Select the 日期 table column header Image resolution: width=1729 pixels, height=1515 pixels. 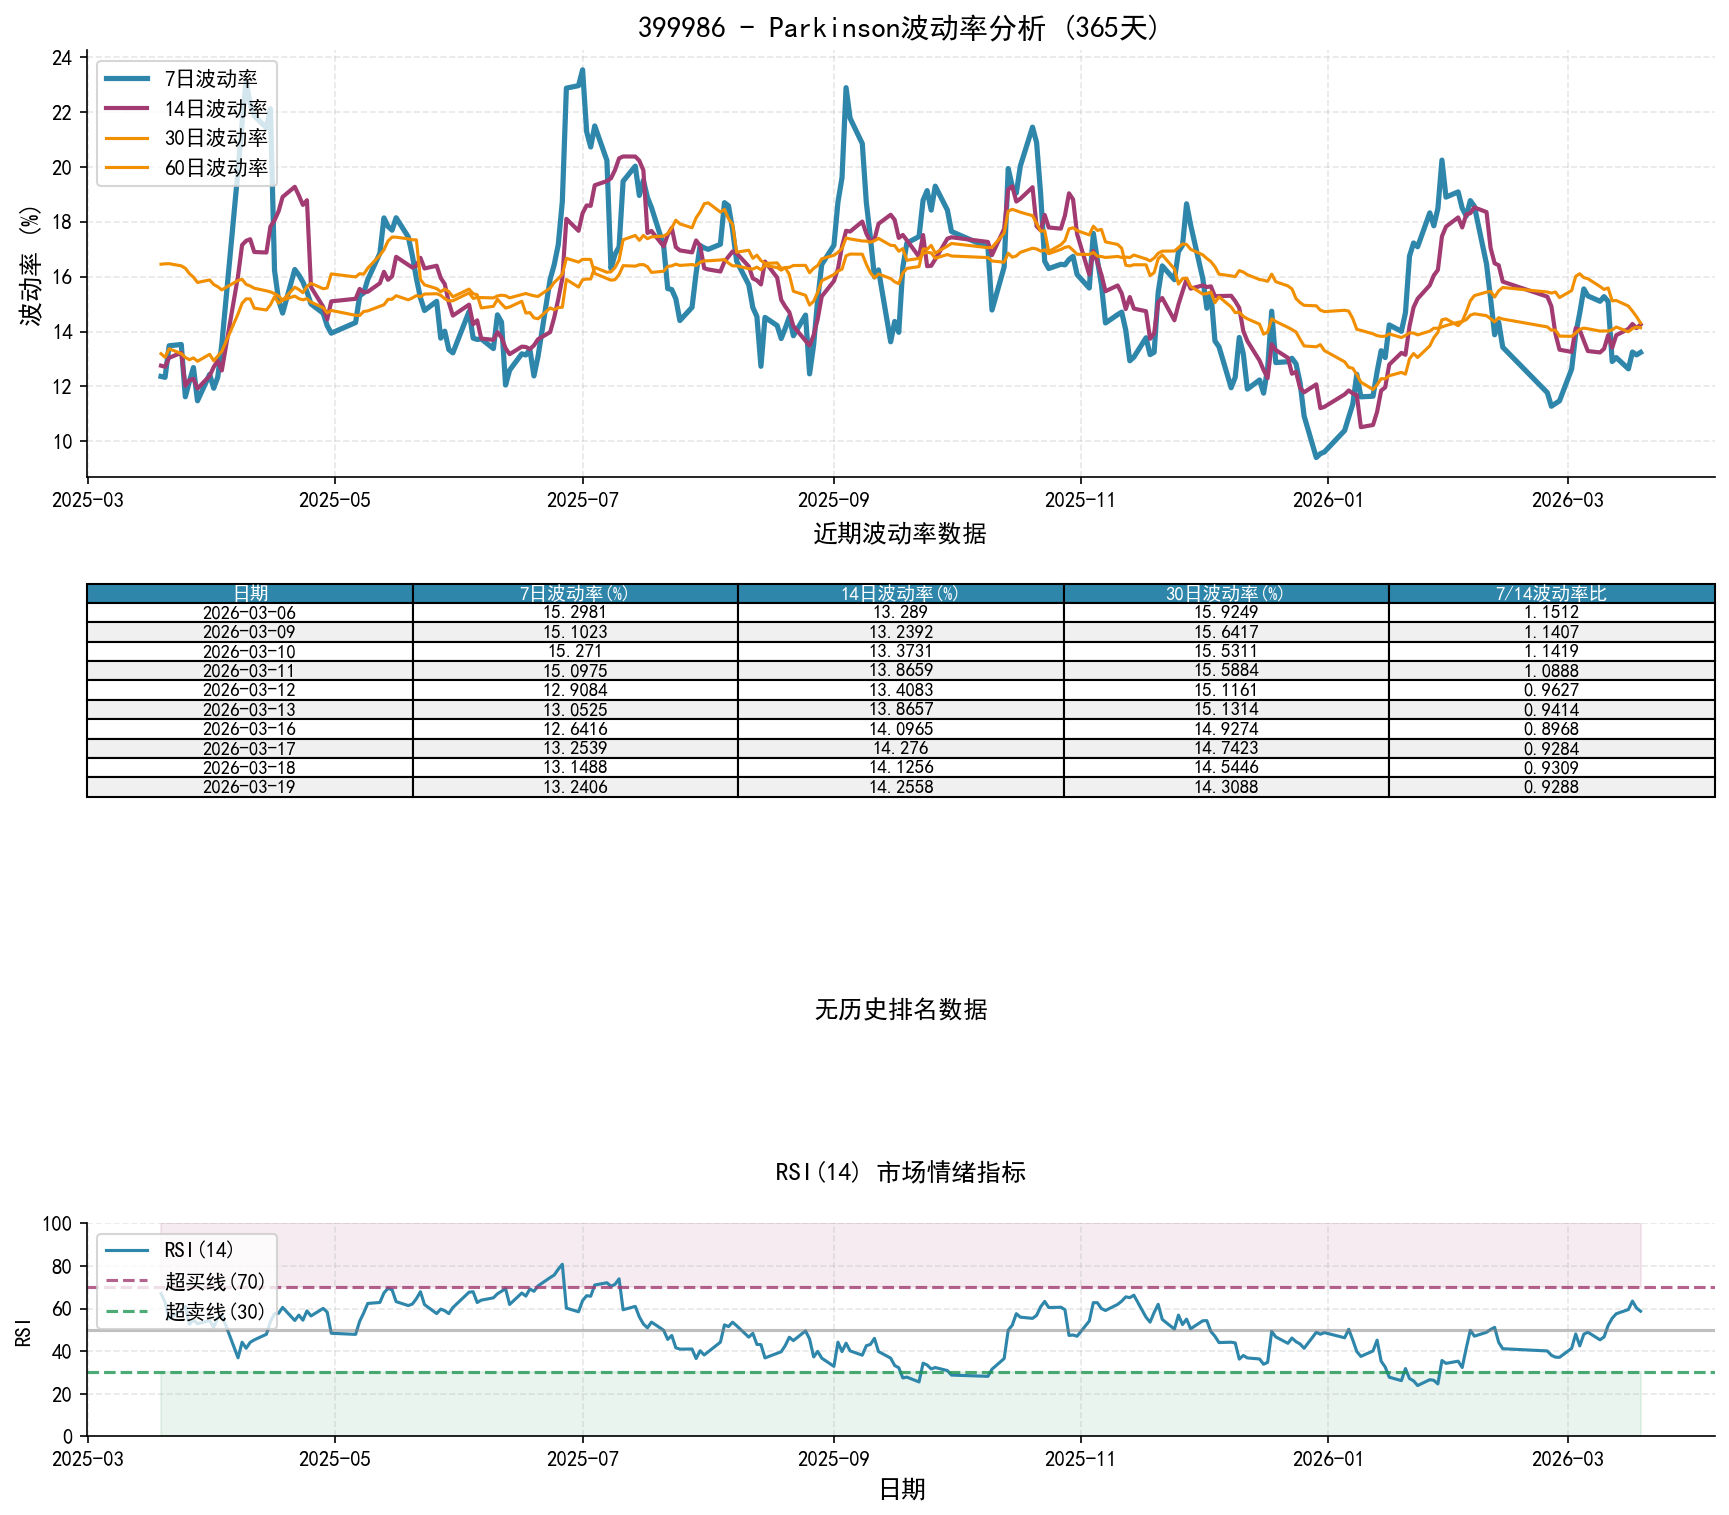[250, 594]
